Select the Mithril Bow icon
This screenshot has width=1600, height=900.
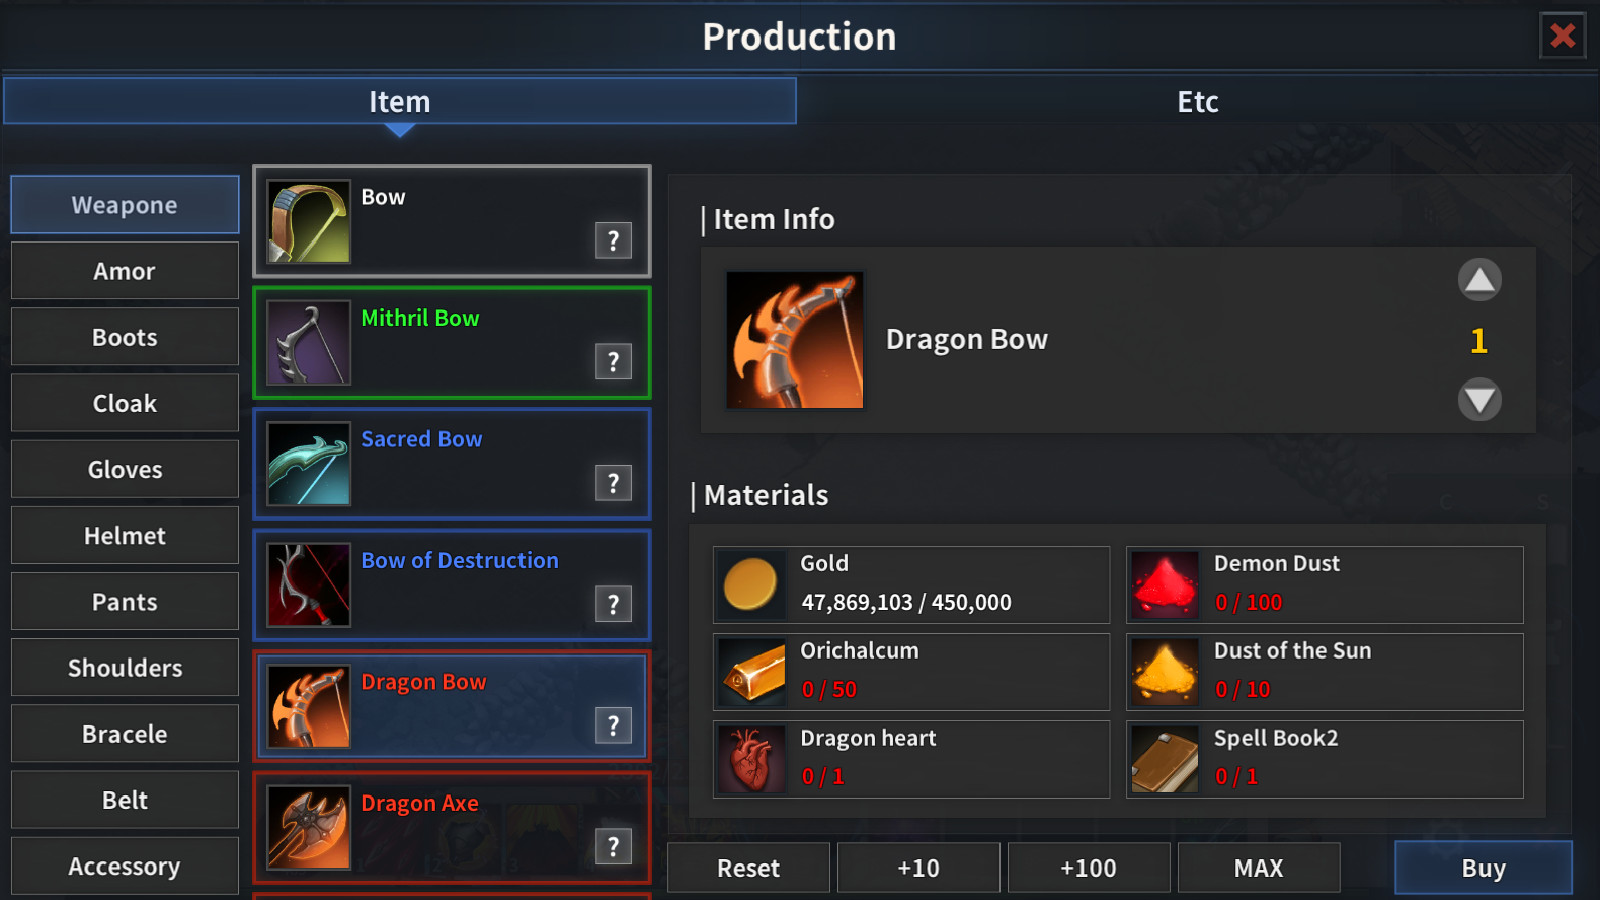pos(309,343)
